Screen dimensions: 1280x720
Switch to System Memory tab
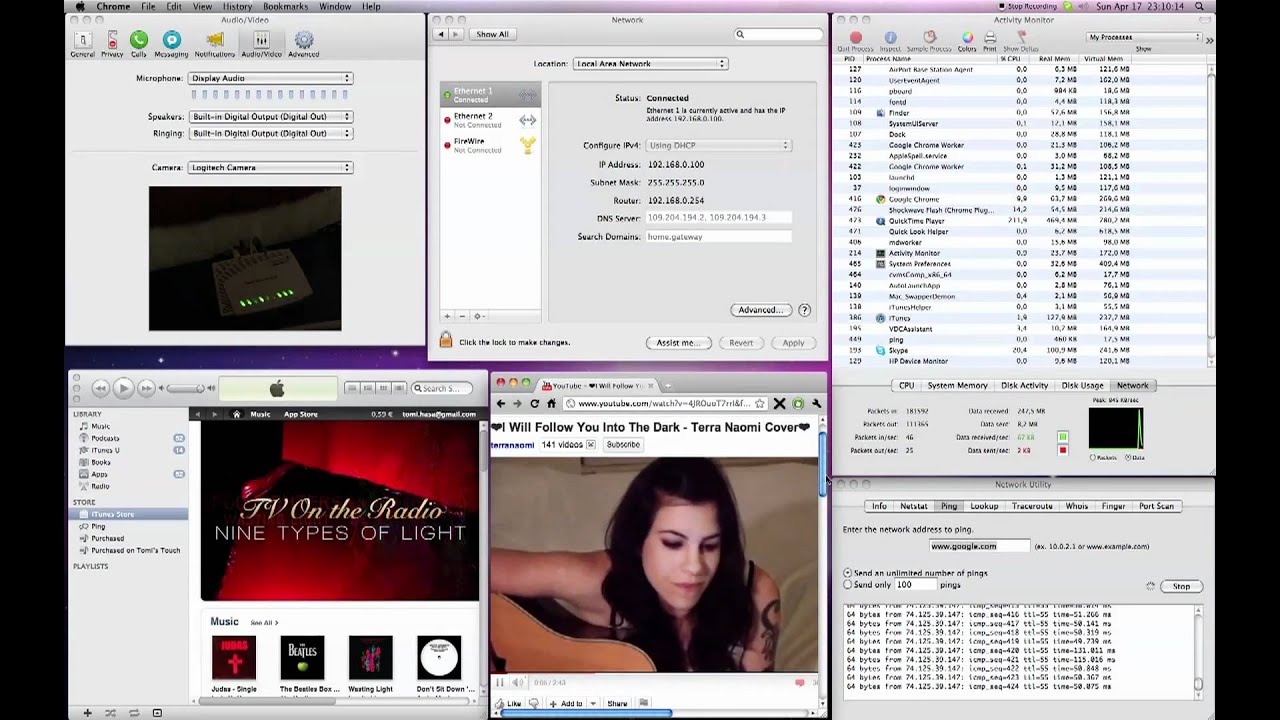(957, 385)
